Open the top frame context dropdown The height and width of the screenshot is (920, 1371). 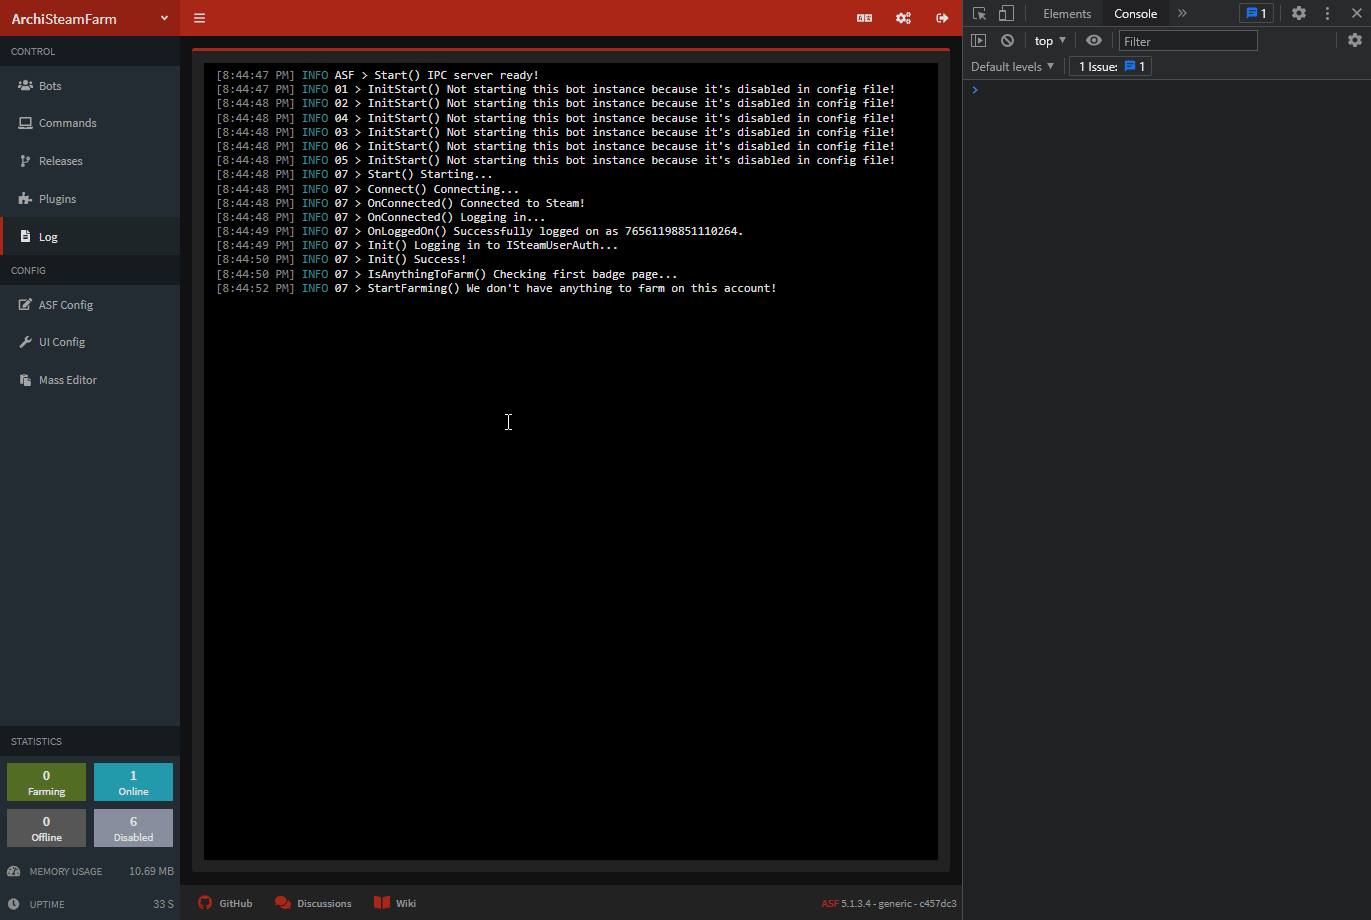(1049, 40)
